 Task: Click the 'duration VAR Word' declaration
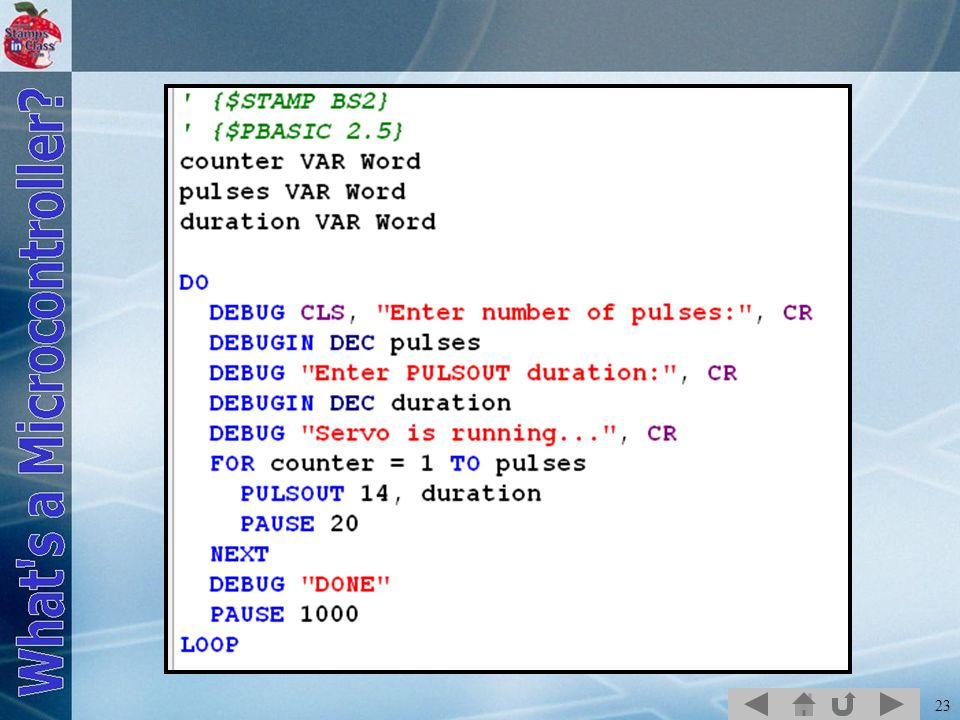307,222
